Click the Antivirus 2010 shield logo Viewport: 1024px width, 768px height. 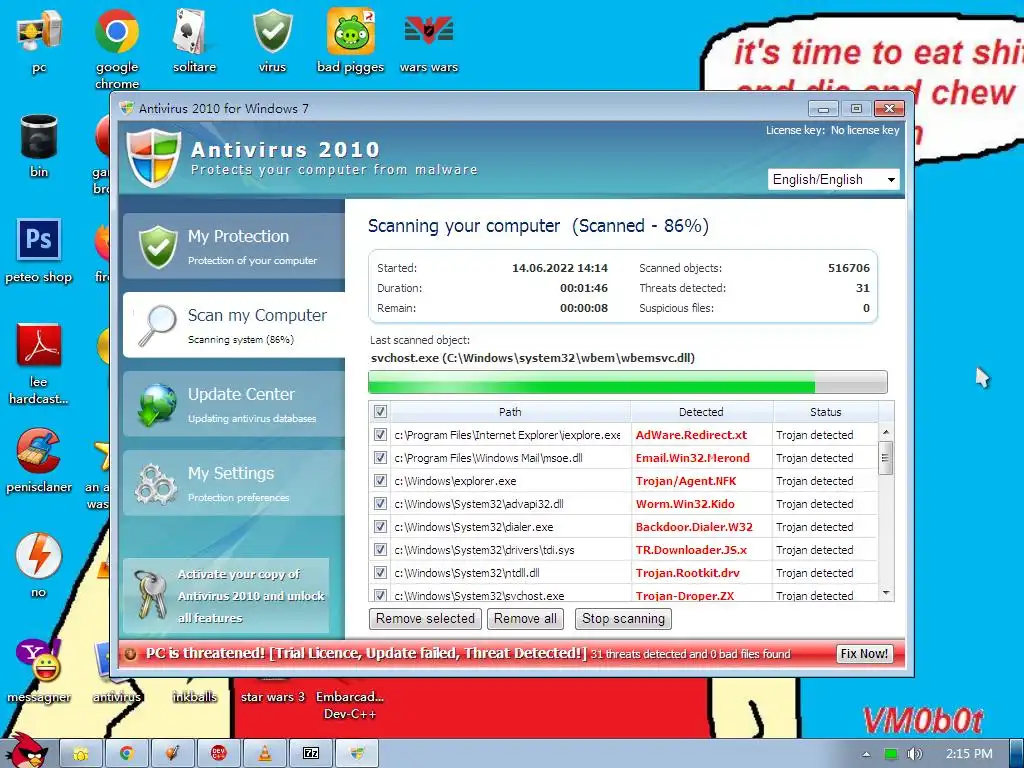point(153,157)
